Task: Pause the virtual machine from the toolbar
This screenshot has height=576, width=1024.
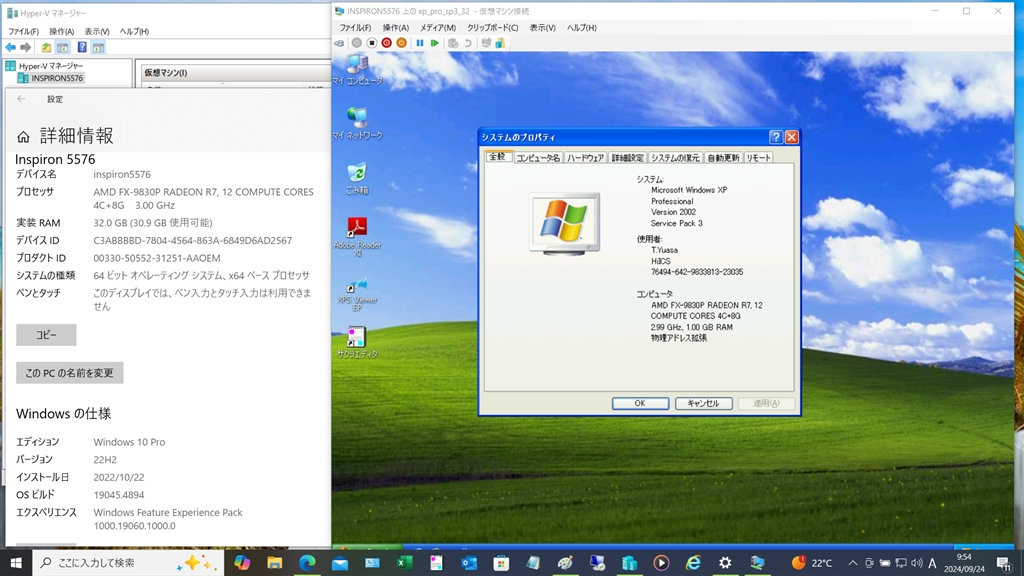Action: pyautogui.click(x=419, y=43)
